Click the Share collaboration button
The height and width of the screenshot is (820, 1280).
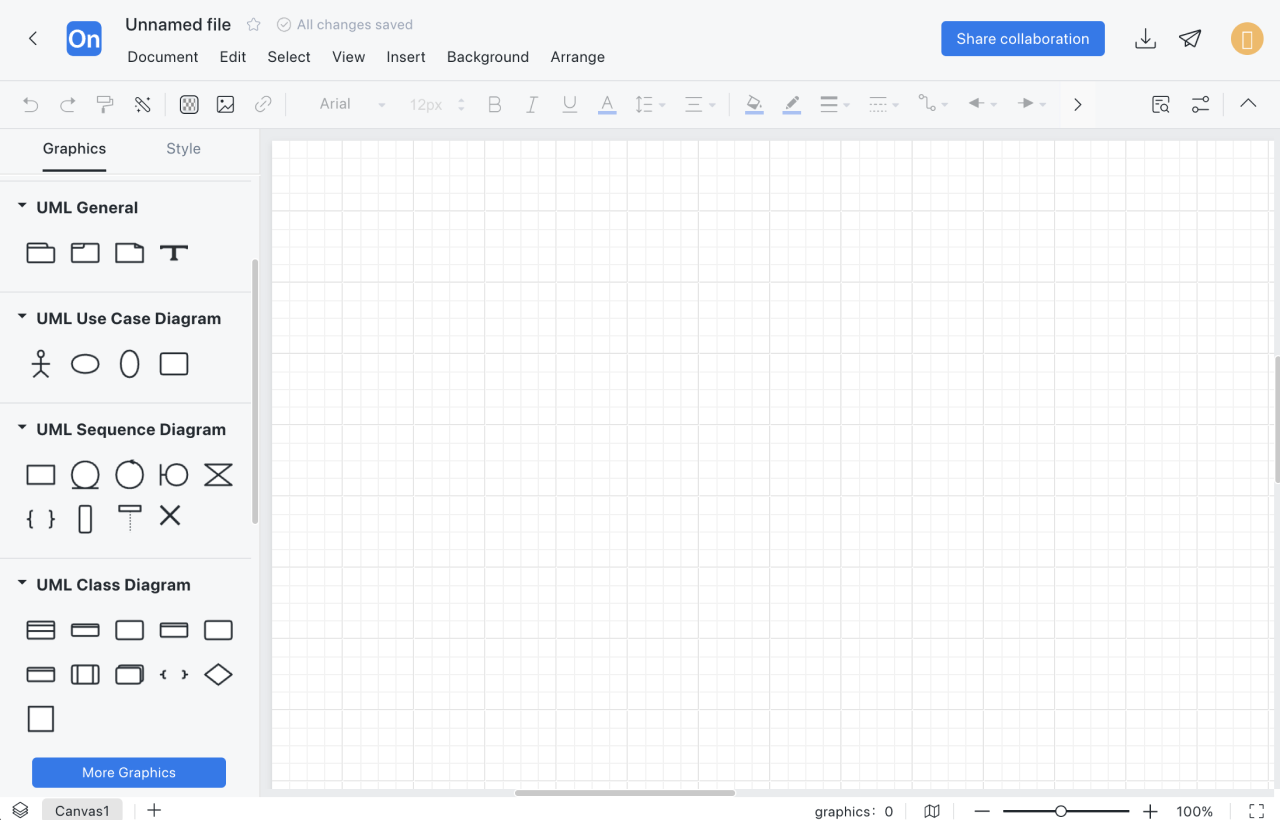pos(1022,39)
